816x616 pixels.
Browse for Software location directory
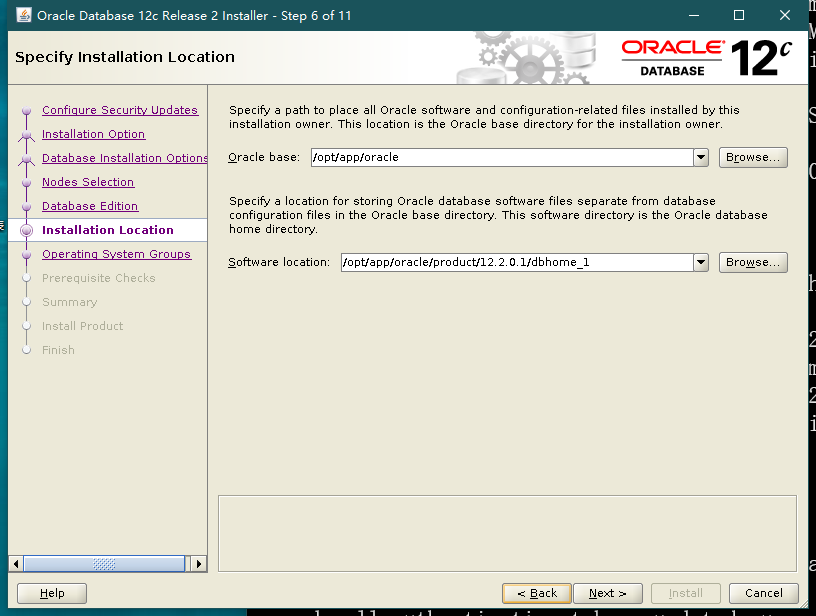tap(753, 262)
